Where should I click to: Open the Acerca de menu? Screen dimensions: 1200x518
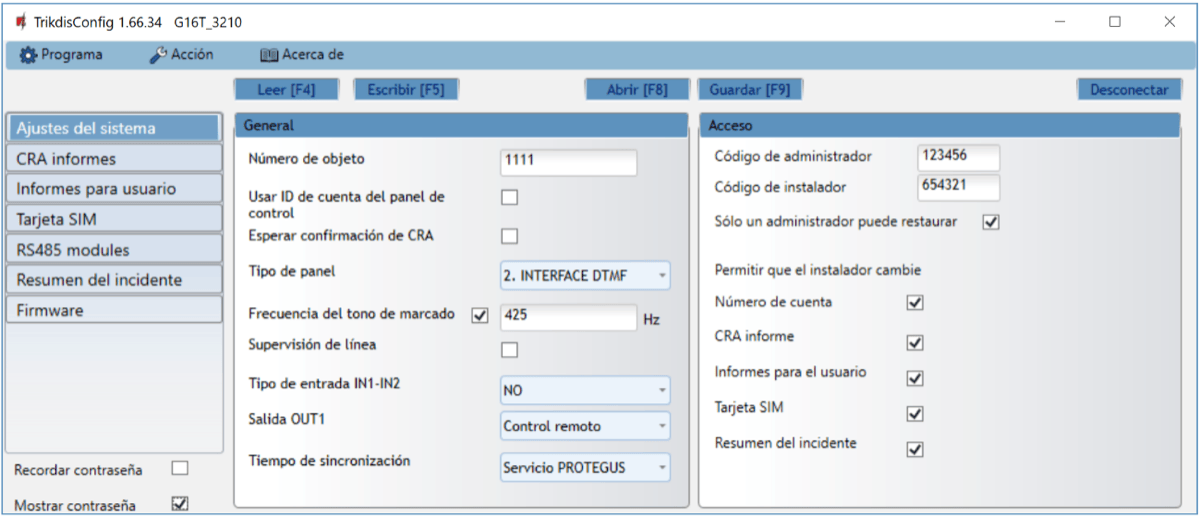(x=302, y=55)
